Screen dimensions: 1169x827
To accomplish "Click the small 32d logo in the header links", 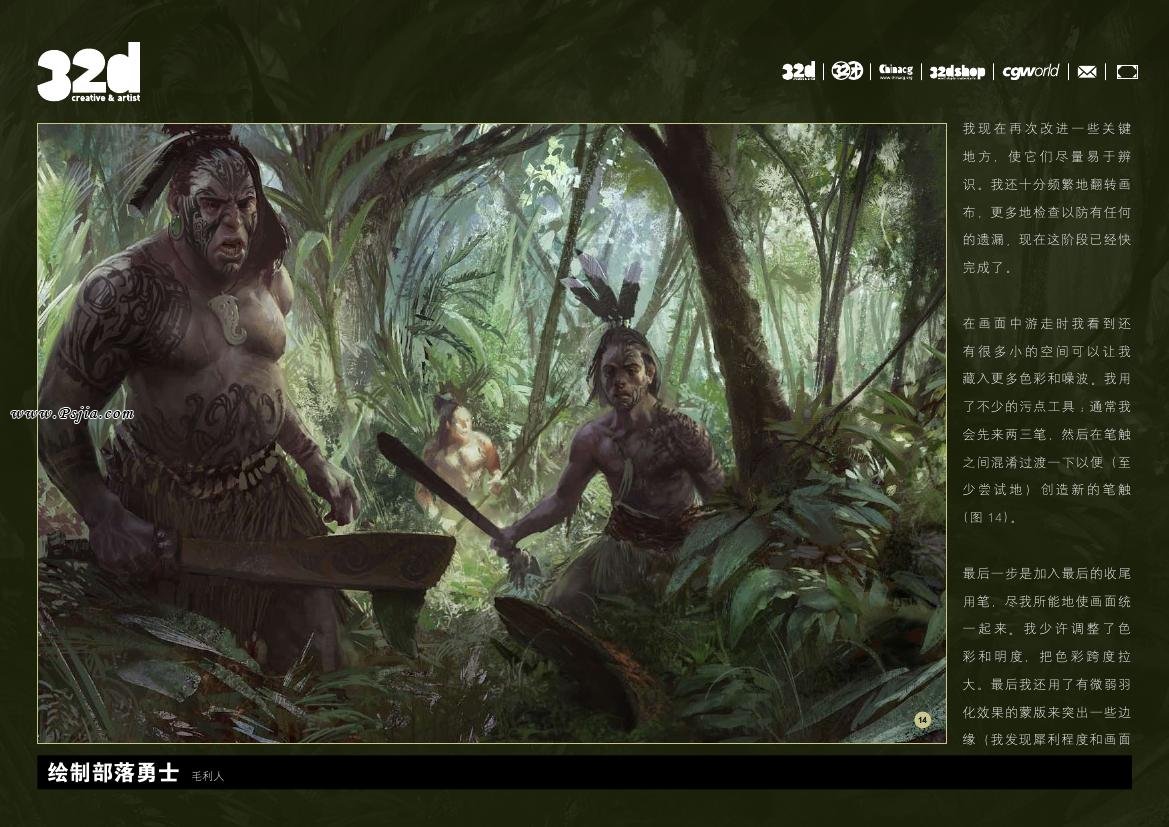I will (798, 72).
